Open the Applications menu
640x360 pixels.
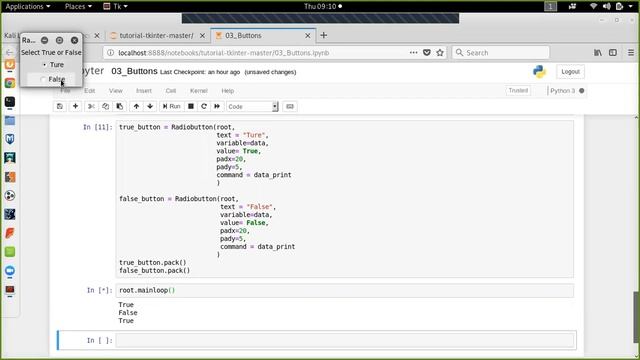coord(27,6)
